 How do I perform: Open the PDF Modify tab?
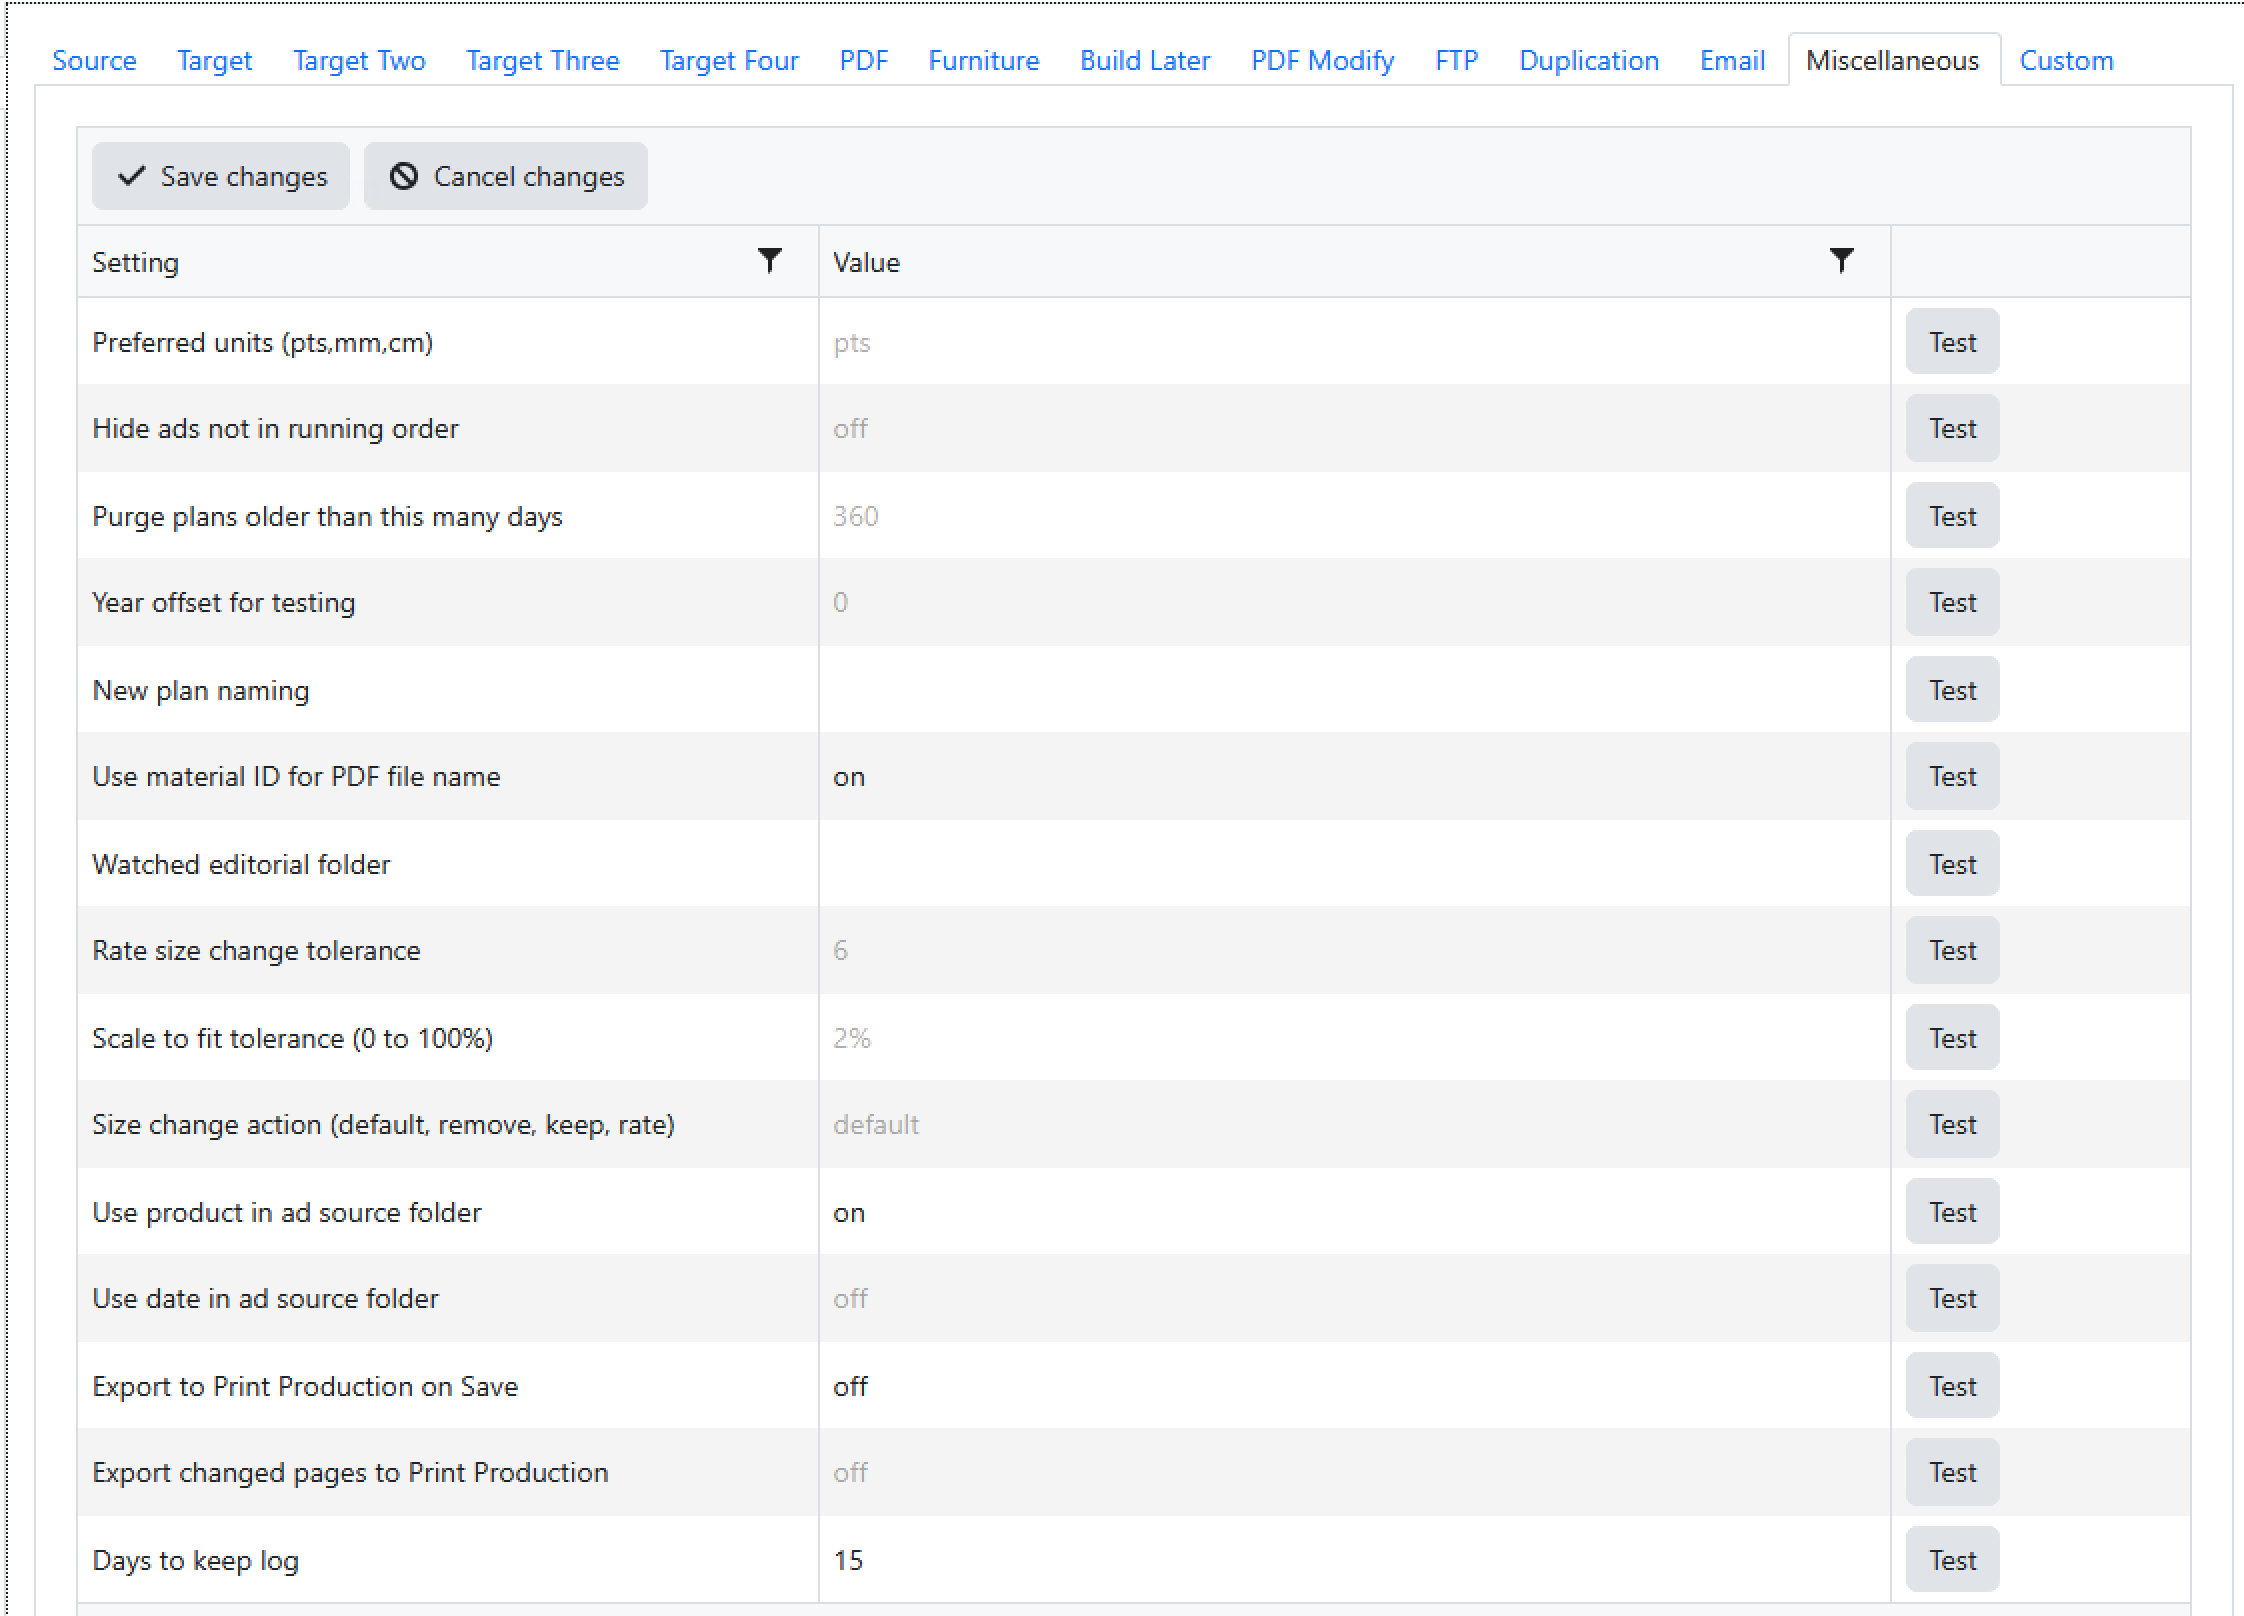click(x=1322, y=61)
